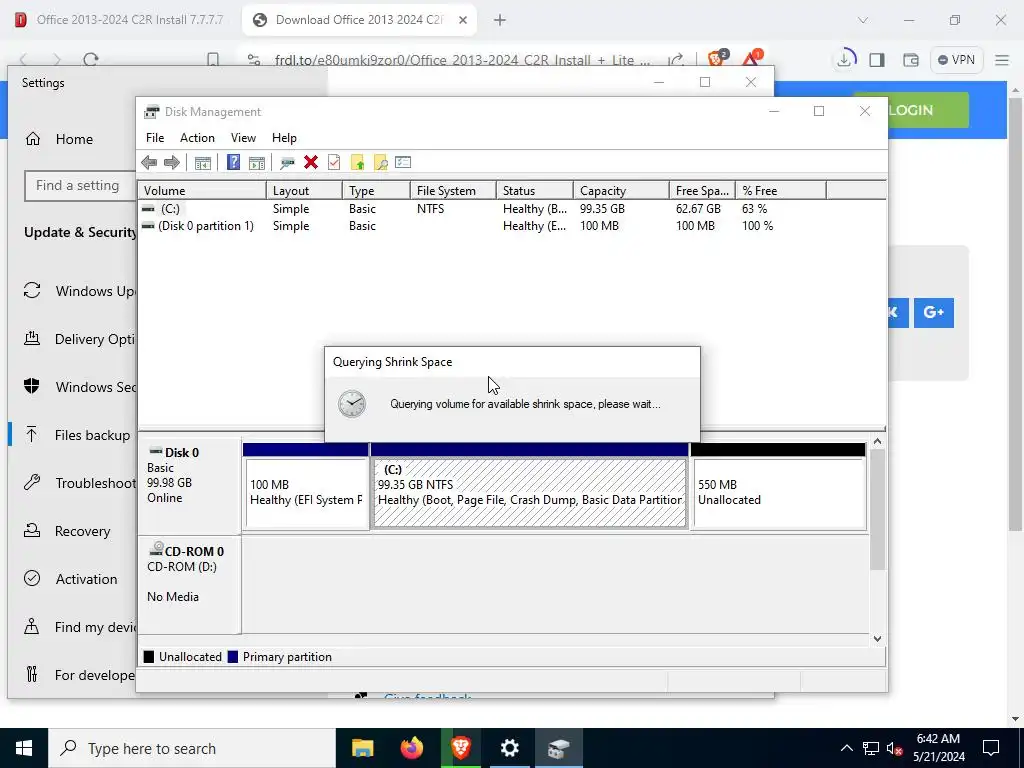The image size is (1024, 768).
Task: Select the (C:) 99.35 GB NTFS partition block
Action: pyautogui.click(x=530, y=492)
